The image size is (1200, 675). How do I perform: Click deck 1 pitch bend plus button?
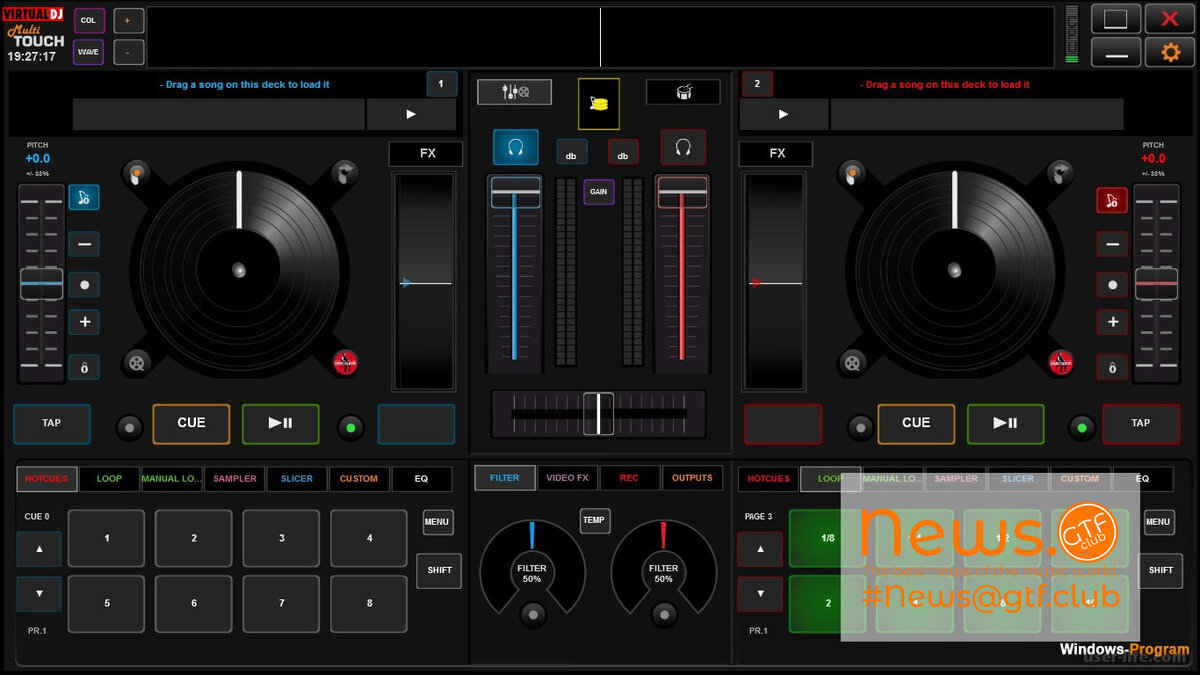[x=84, y=322]
